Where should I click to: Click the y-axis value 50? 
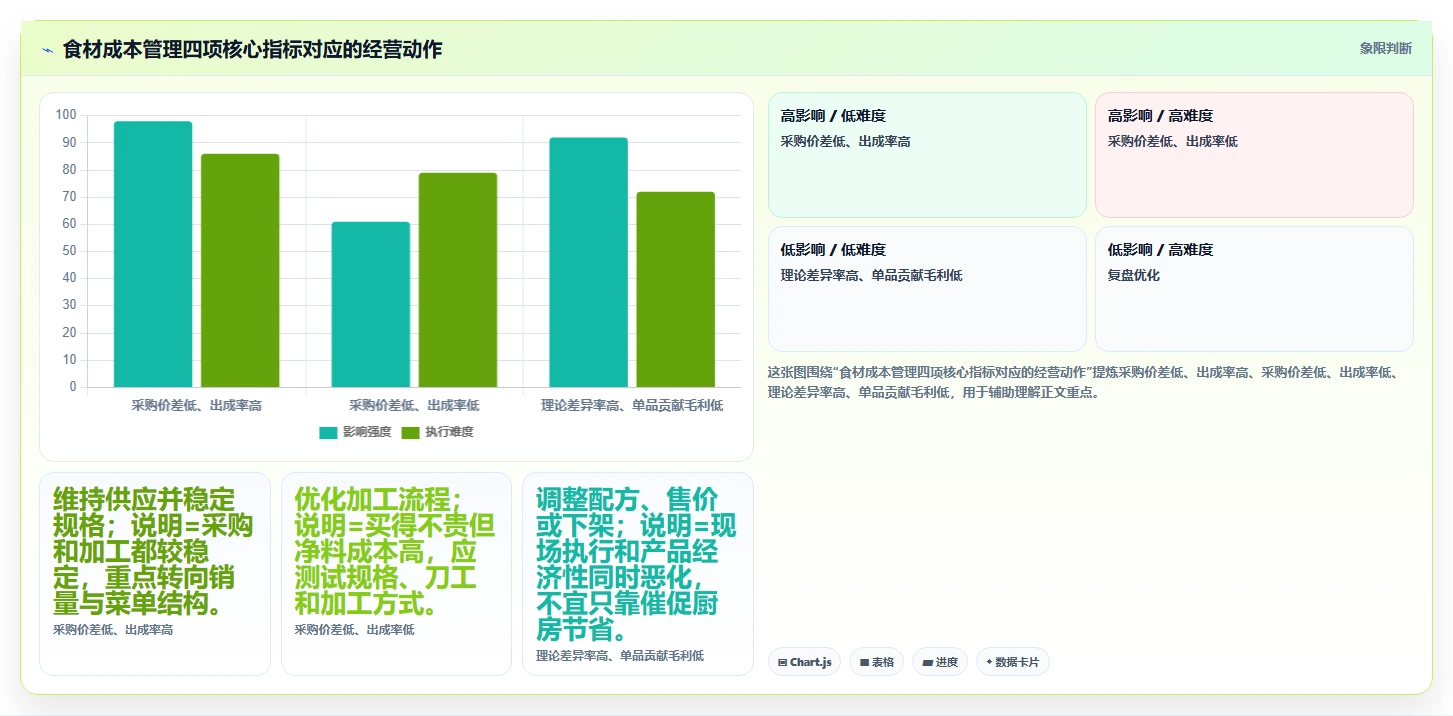(x=70, y=251)
